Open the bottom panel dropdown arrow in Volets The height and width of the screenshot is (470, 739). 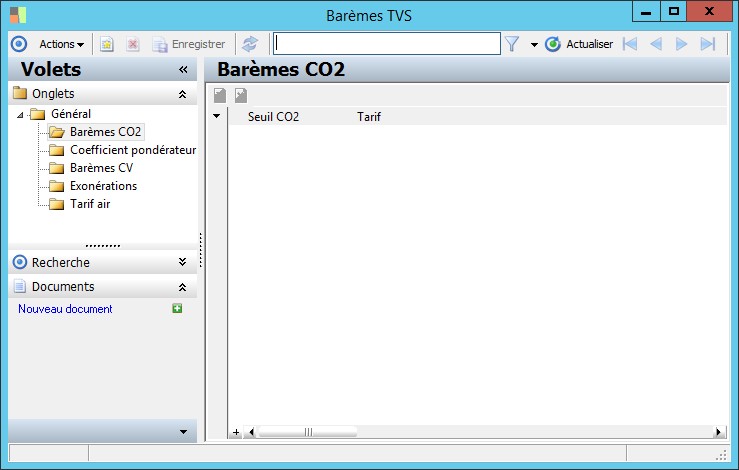[183, 431]
